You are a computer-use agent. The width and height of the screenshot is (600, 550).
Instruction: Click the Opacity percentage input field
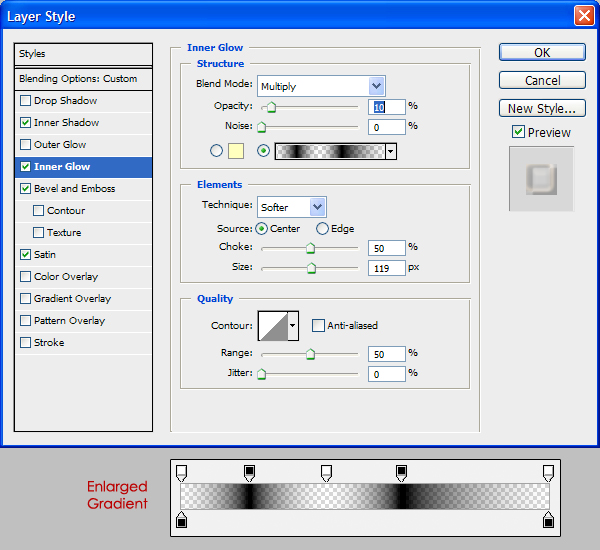tap(386, 107)
